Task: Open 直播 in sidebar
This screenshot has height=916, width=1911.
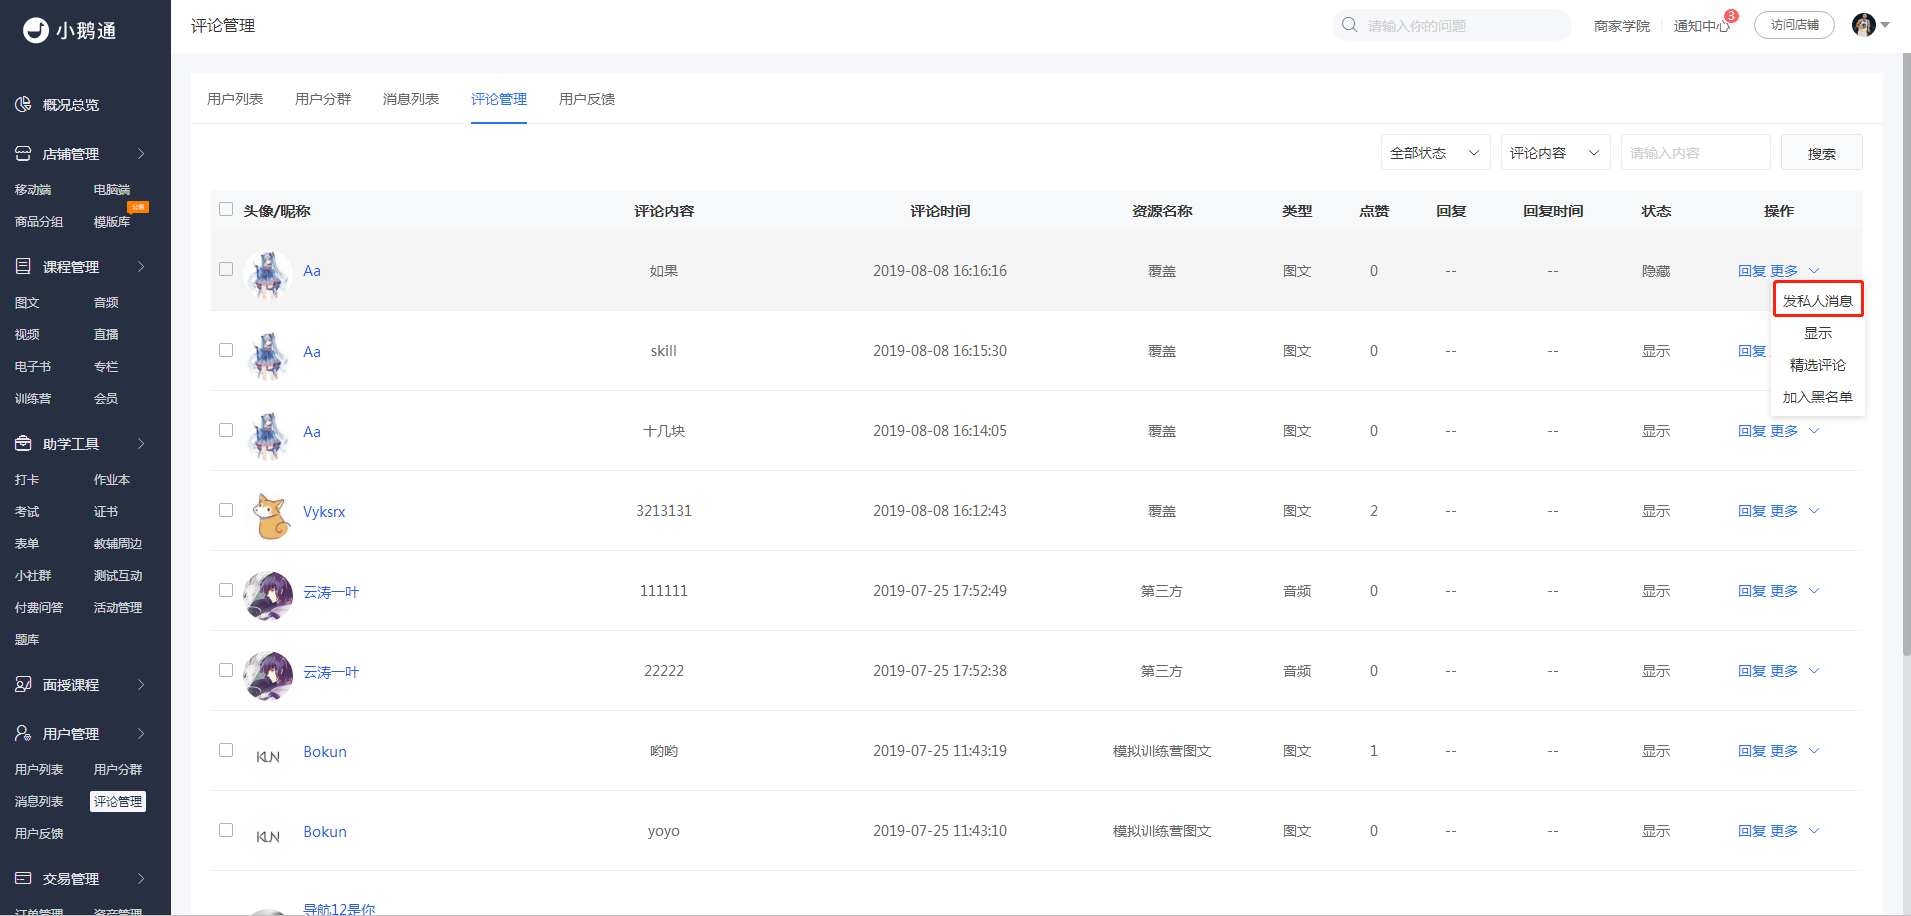Action: pos(106,334)
